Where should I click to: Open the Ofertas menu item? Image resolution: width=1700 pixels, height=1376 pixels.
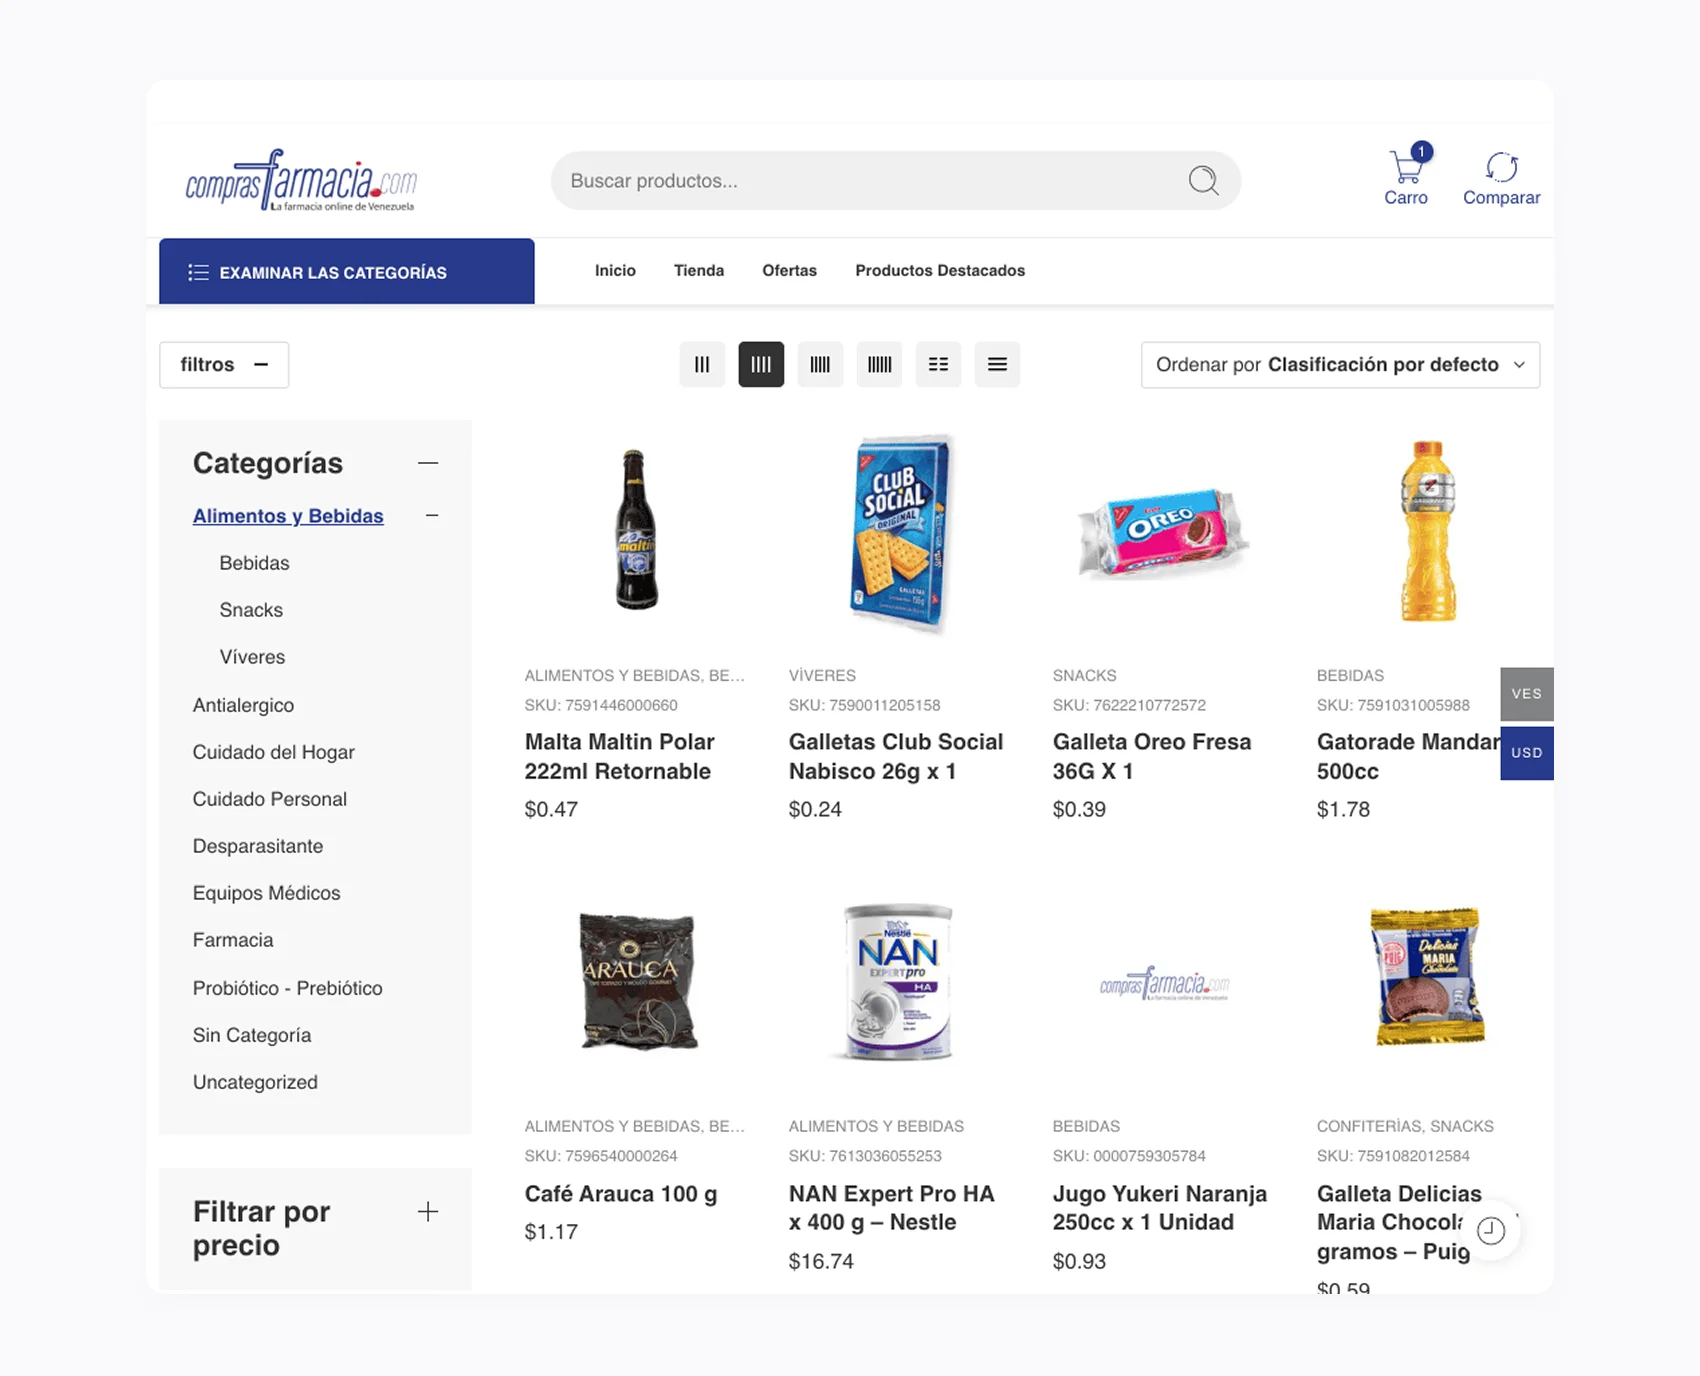(x=789, y=270)
